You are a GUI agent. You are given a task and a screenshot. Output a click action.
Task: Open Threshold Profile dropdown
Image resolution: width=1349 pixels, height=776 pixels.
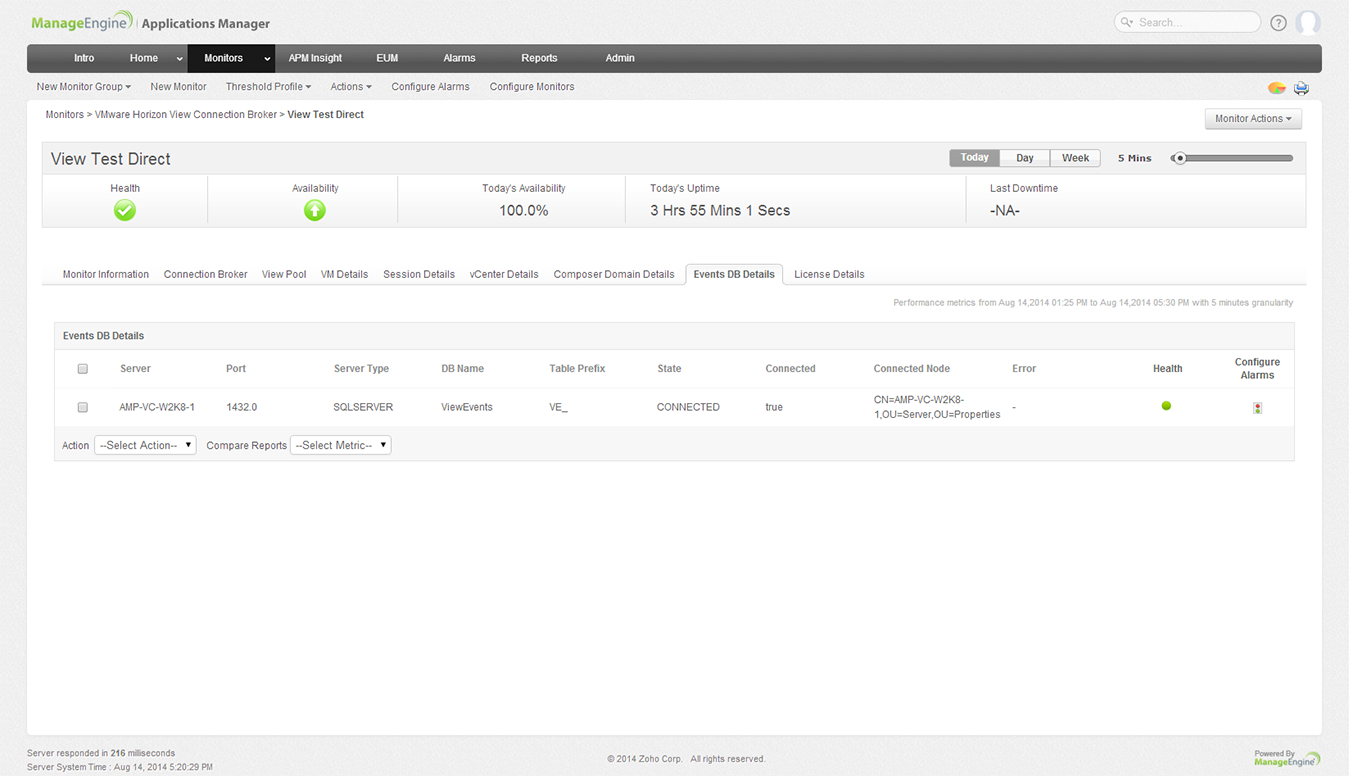[x=268, y=87]
